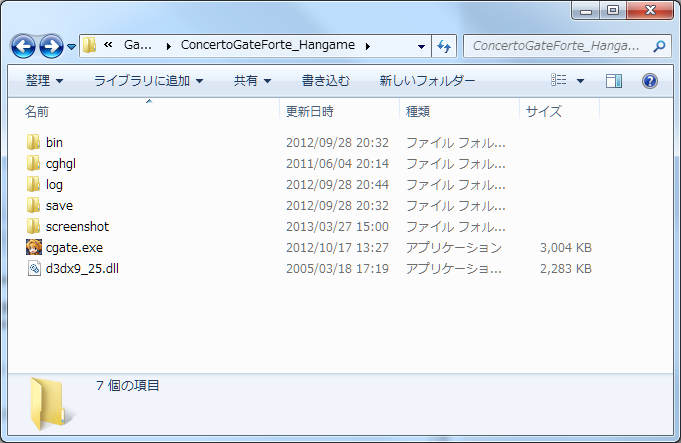
Task: Restore down the Explorer window
Action: pyautogui.click(x=613, y=10)
